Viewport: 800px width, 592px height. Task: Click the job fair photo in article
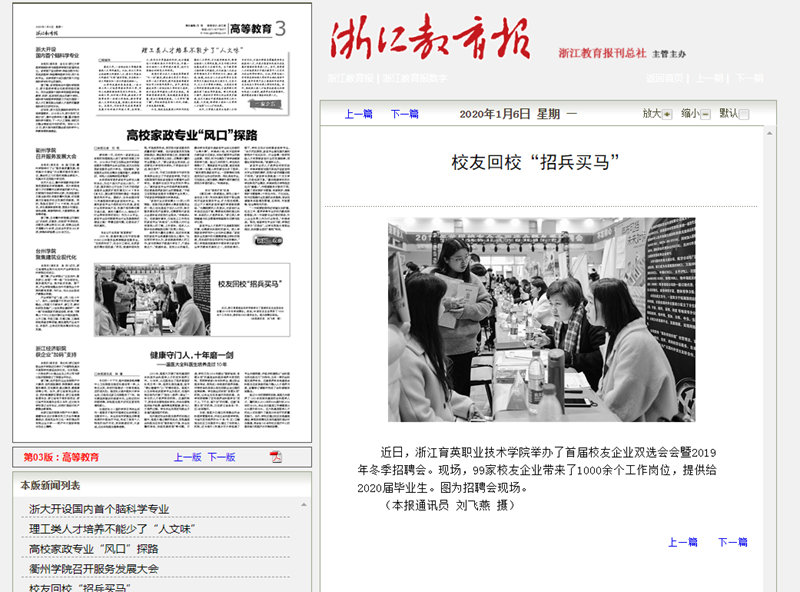541,319
